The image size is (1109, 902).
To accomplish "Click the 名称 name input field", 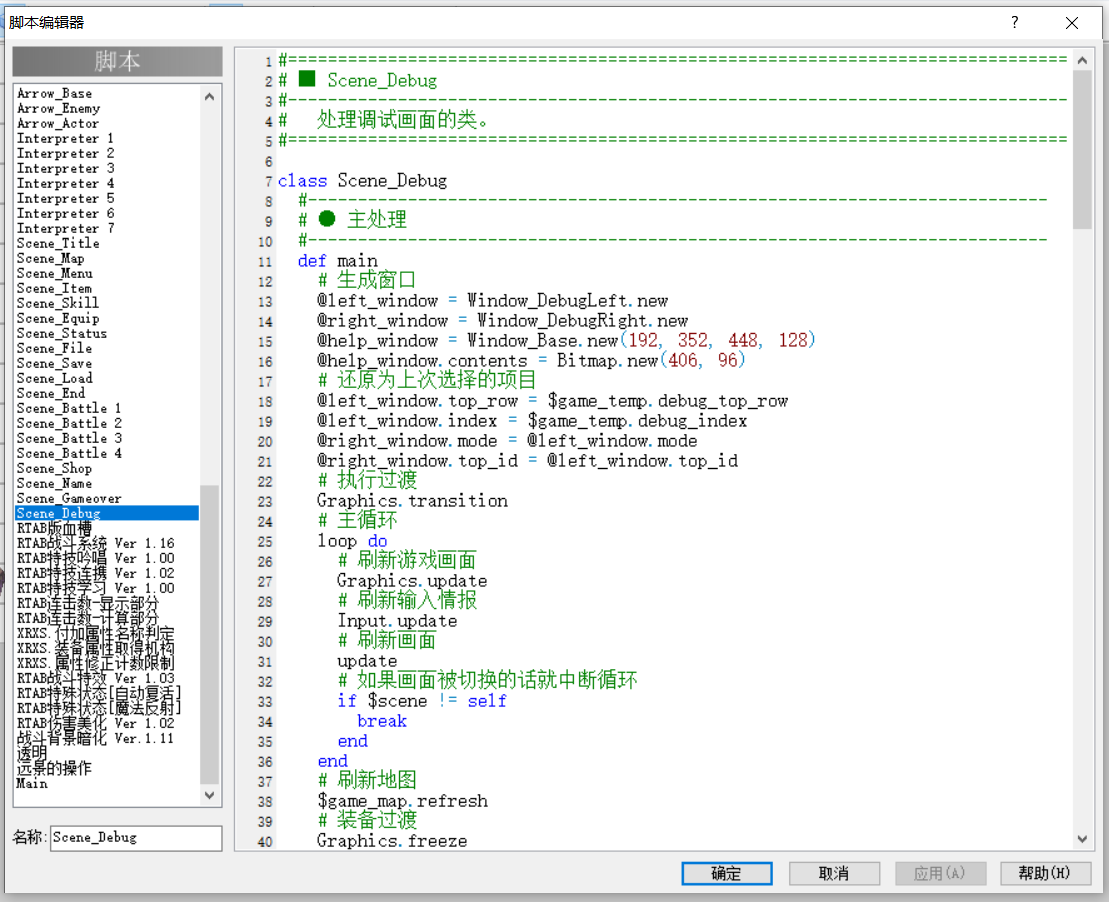I will pos(136,838).
